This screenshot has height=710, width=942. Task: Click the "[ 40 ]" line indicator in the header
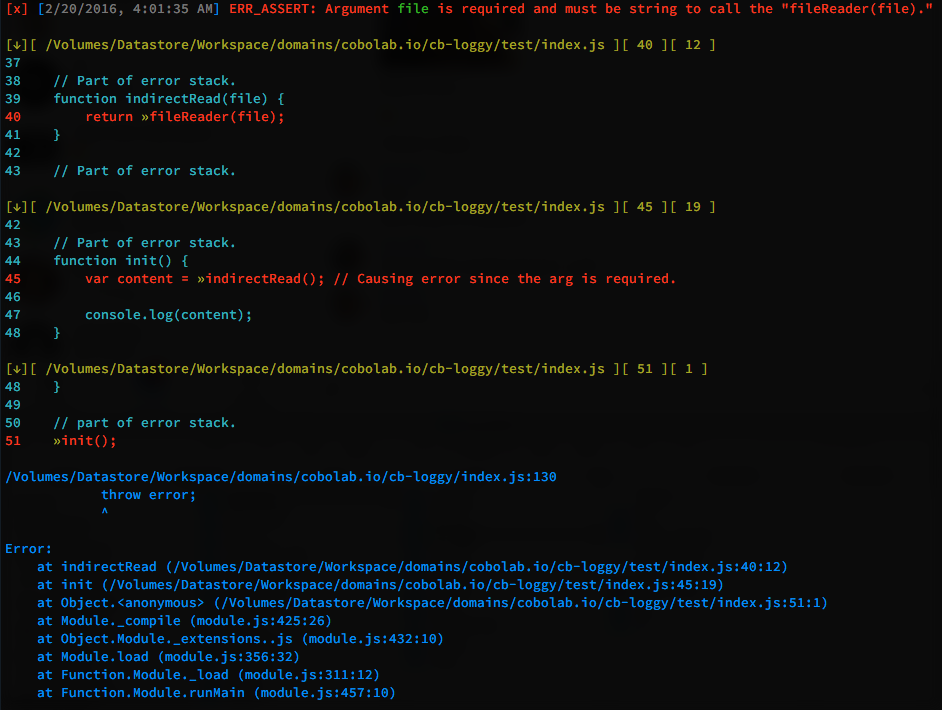[645, 45]
